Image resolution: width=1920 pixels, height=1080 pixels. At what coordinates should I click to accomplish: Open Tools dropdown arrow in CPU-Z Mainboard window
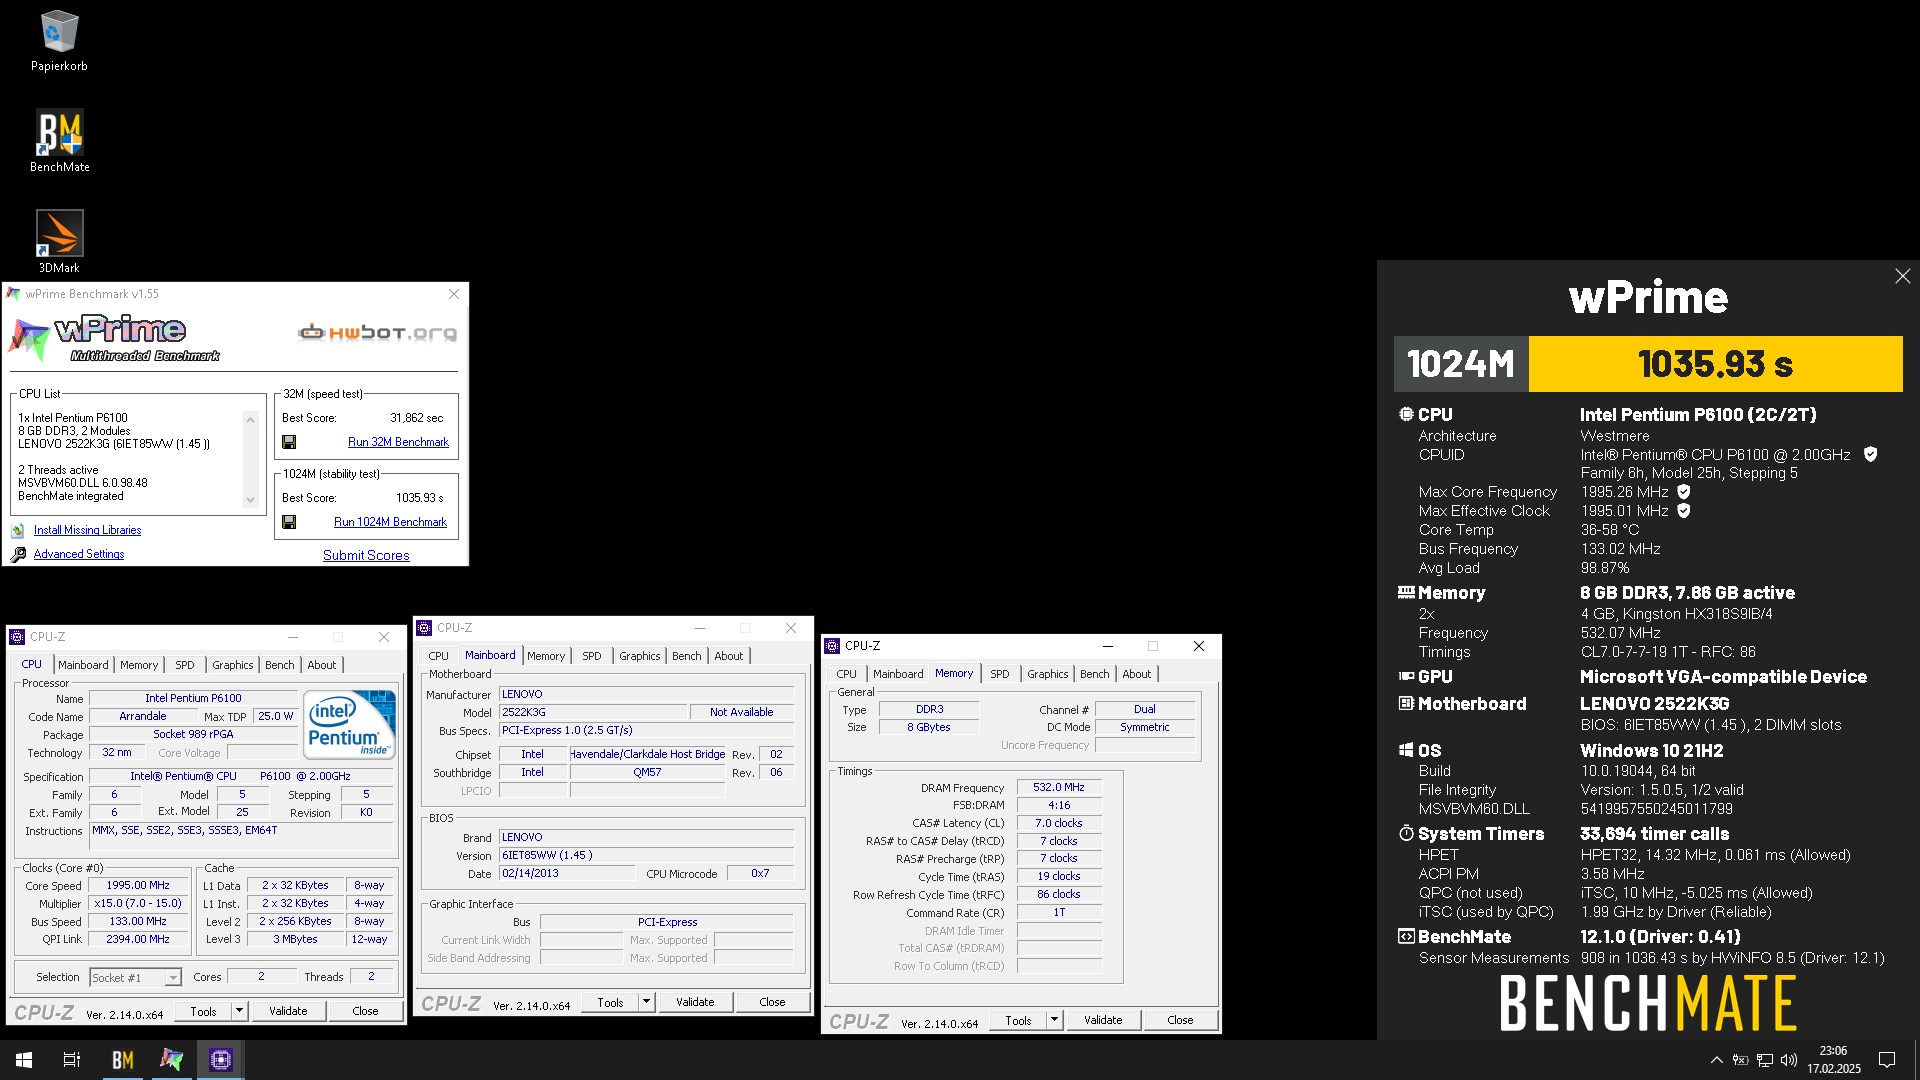tap(647, 1002)
